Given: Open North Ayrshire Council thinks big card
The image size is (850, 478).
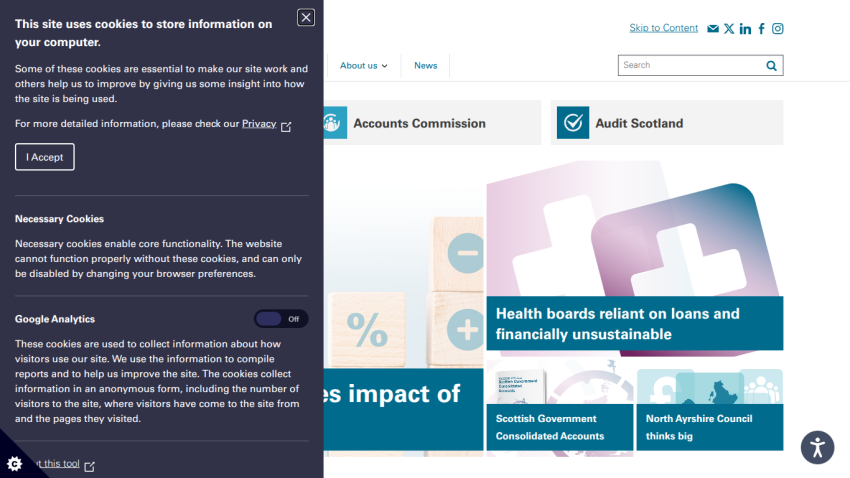Looking at the screenshot, I should coord(710,427).
